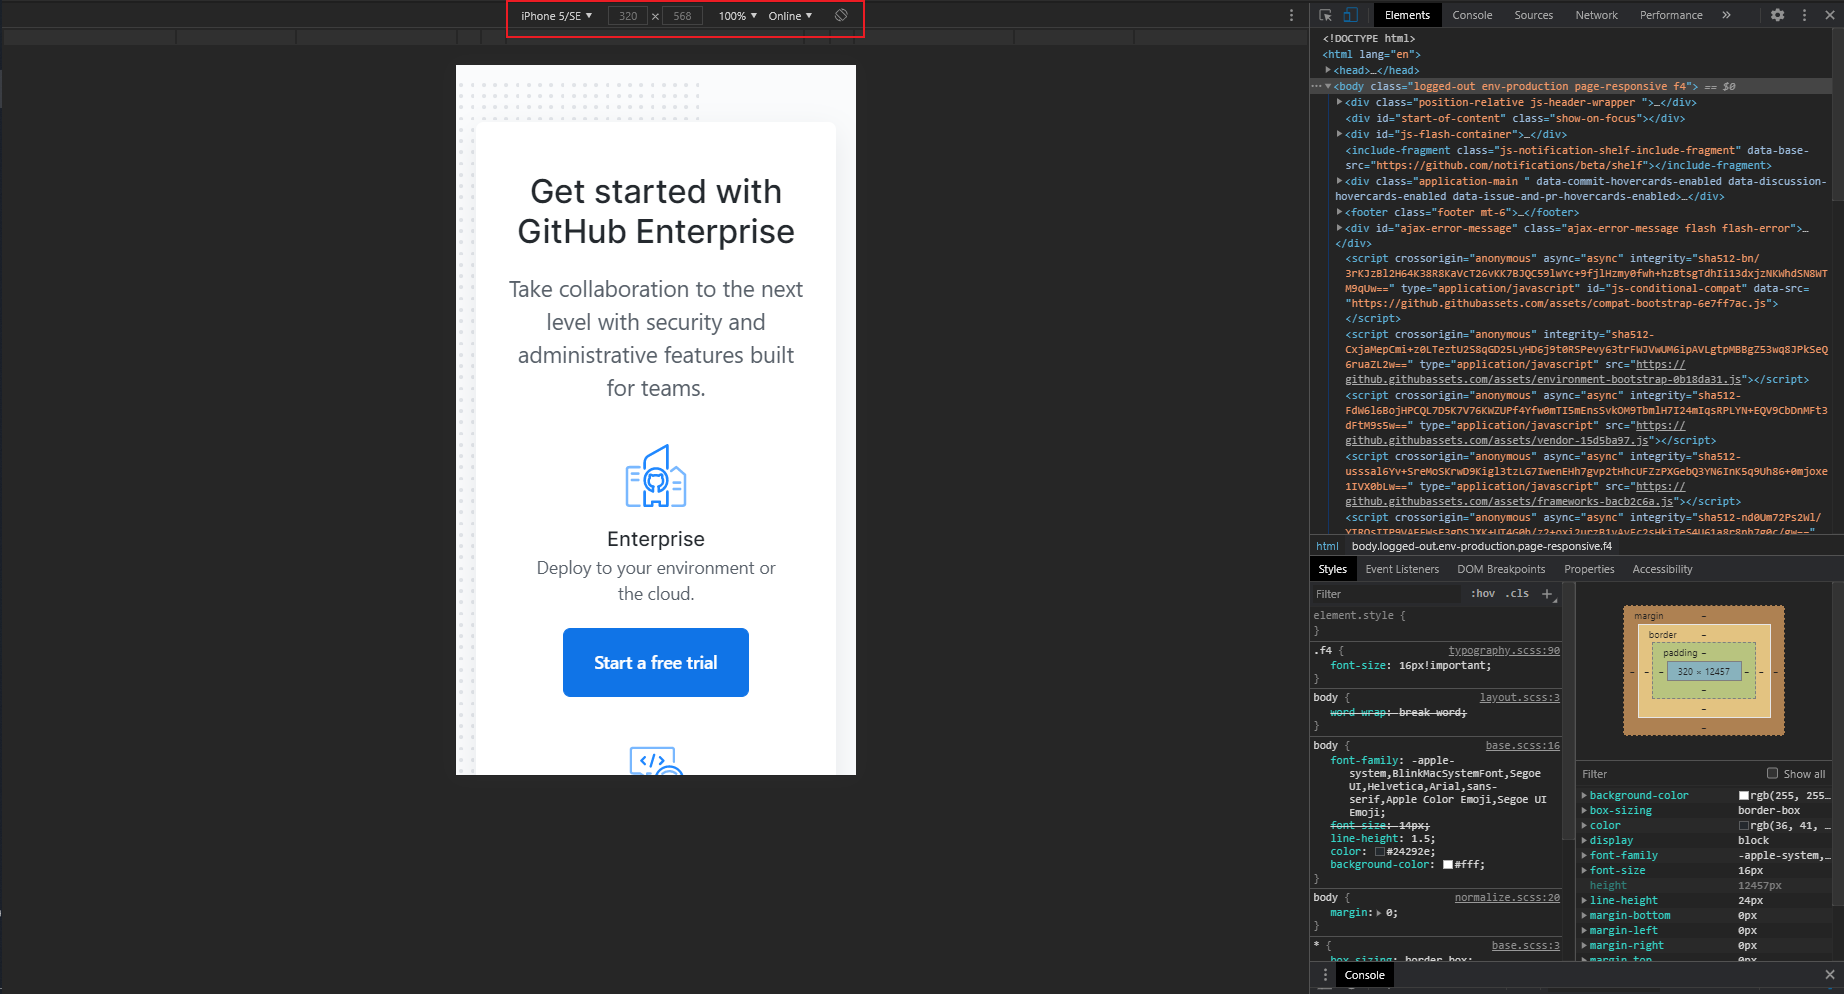1844x994 pixels.
Task: Open the DOM Breakpoints tab
Action: [1501, 569]
